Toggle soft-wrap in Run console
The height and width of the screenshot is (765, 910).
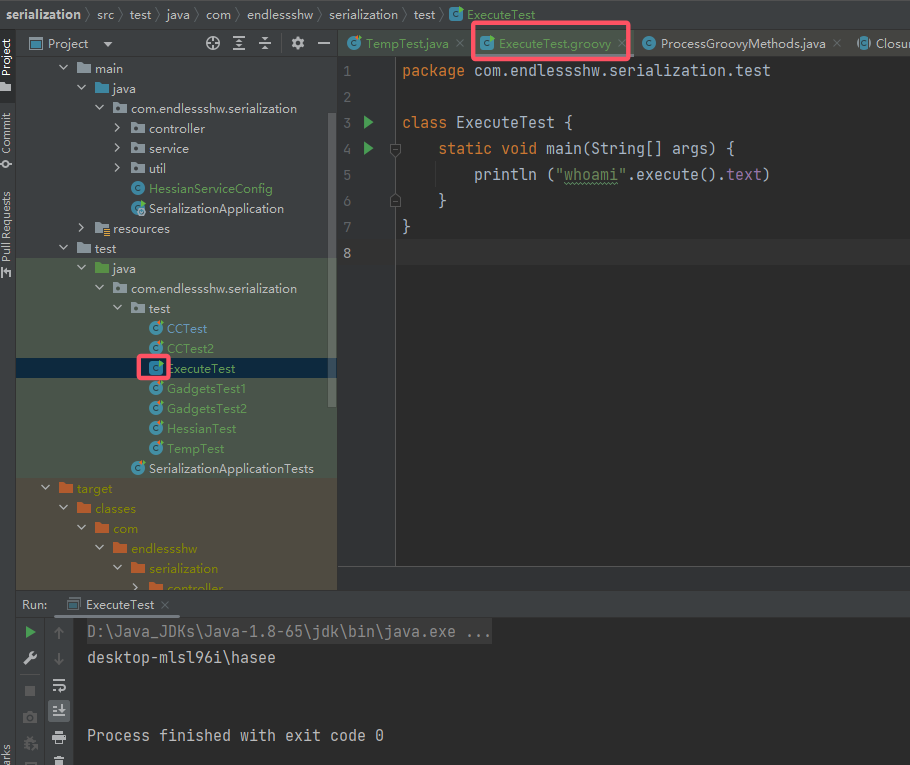coord(59,685)
